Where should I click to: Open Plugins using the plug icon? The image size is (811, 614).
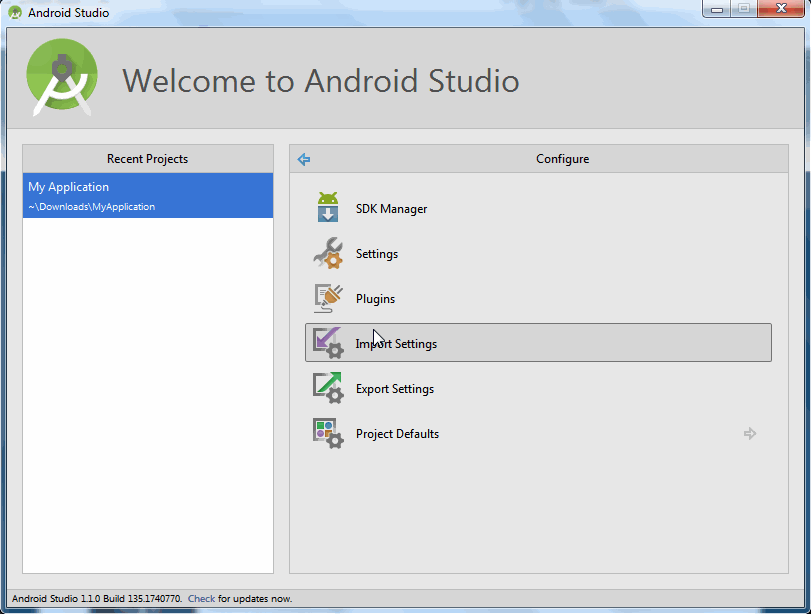point(327,298)
